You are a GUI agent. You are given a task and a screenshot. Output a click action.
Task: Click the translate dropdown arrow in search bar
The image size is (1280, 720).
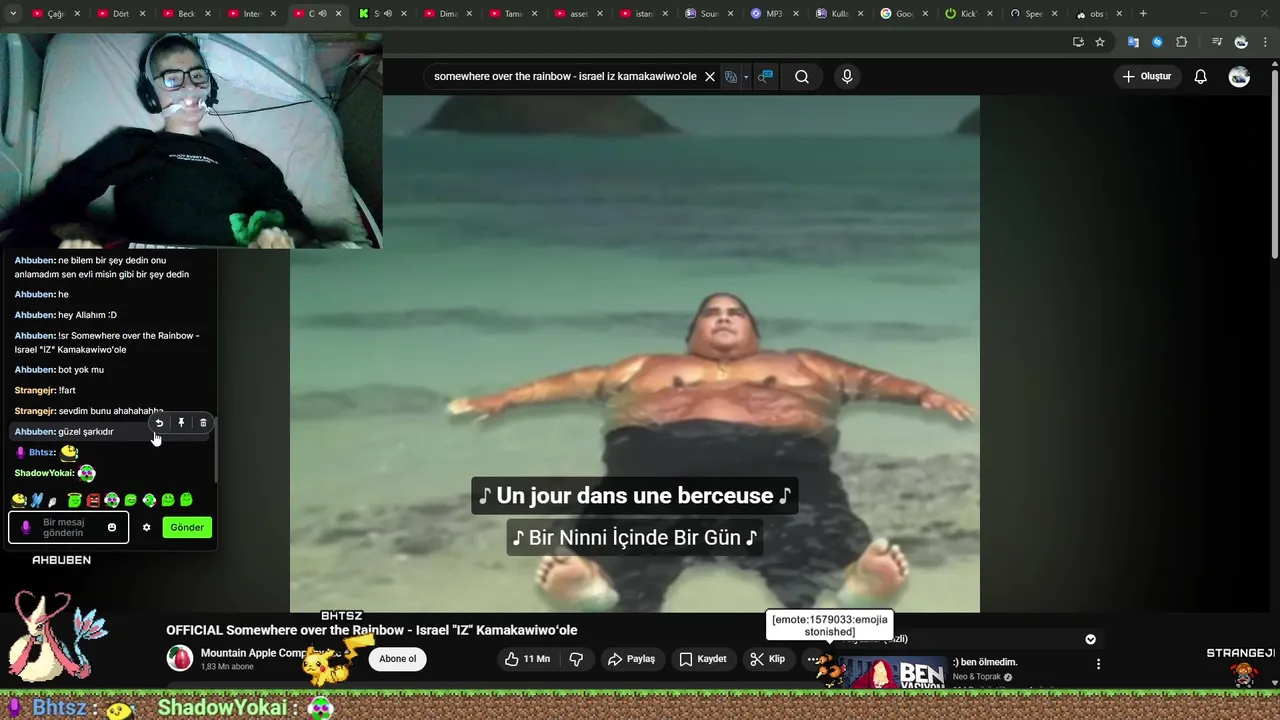(x=746, y=77)
